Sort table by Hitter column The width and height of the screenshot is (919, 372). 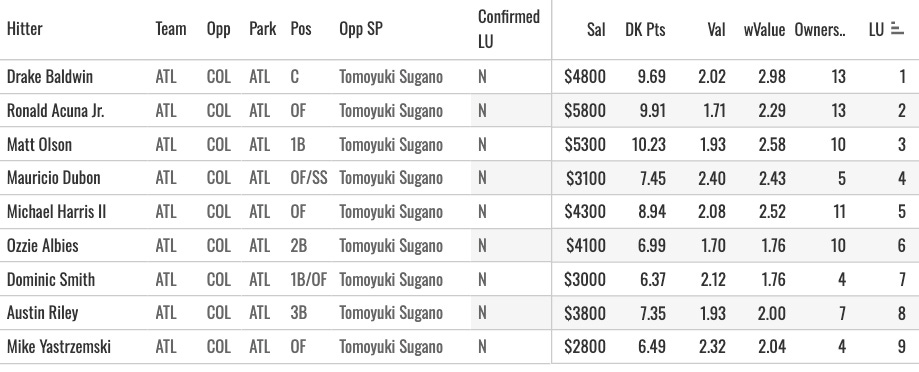pyautogui.click(x=25, y=29)
